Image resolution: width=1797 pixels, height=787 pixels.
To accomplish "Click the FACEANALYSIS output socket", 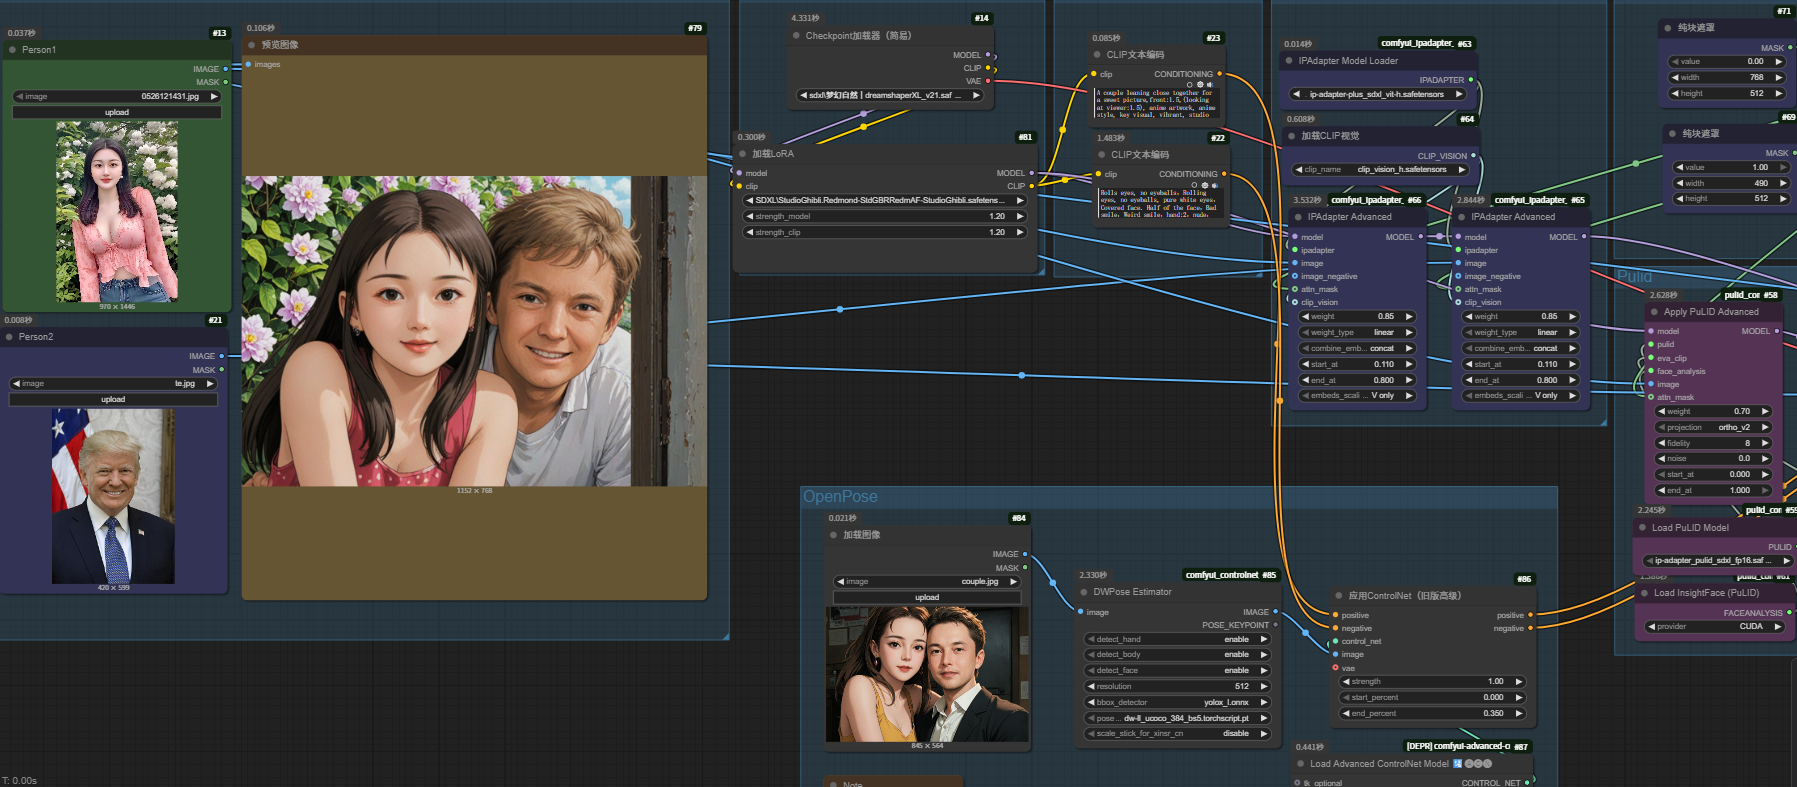I will pos(1789,613).
